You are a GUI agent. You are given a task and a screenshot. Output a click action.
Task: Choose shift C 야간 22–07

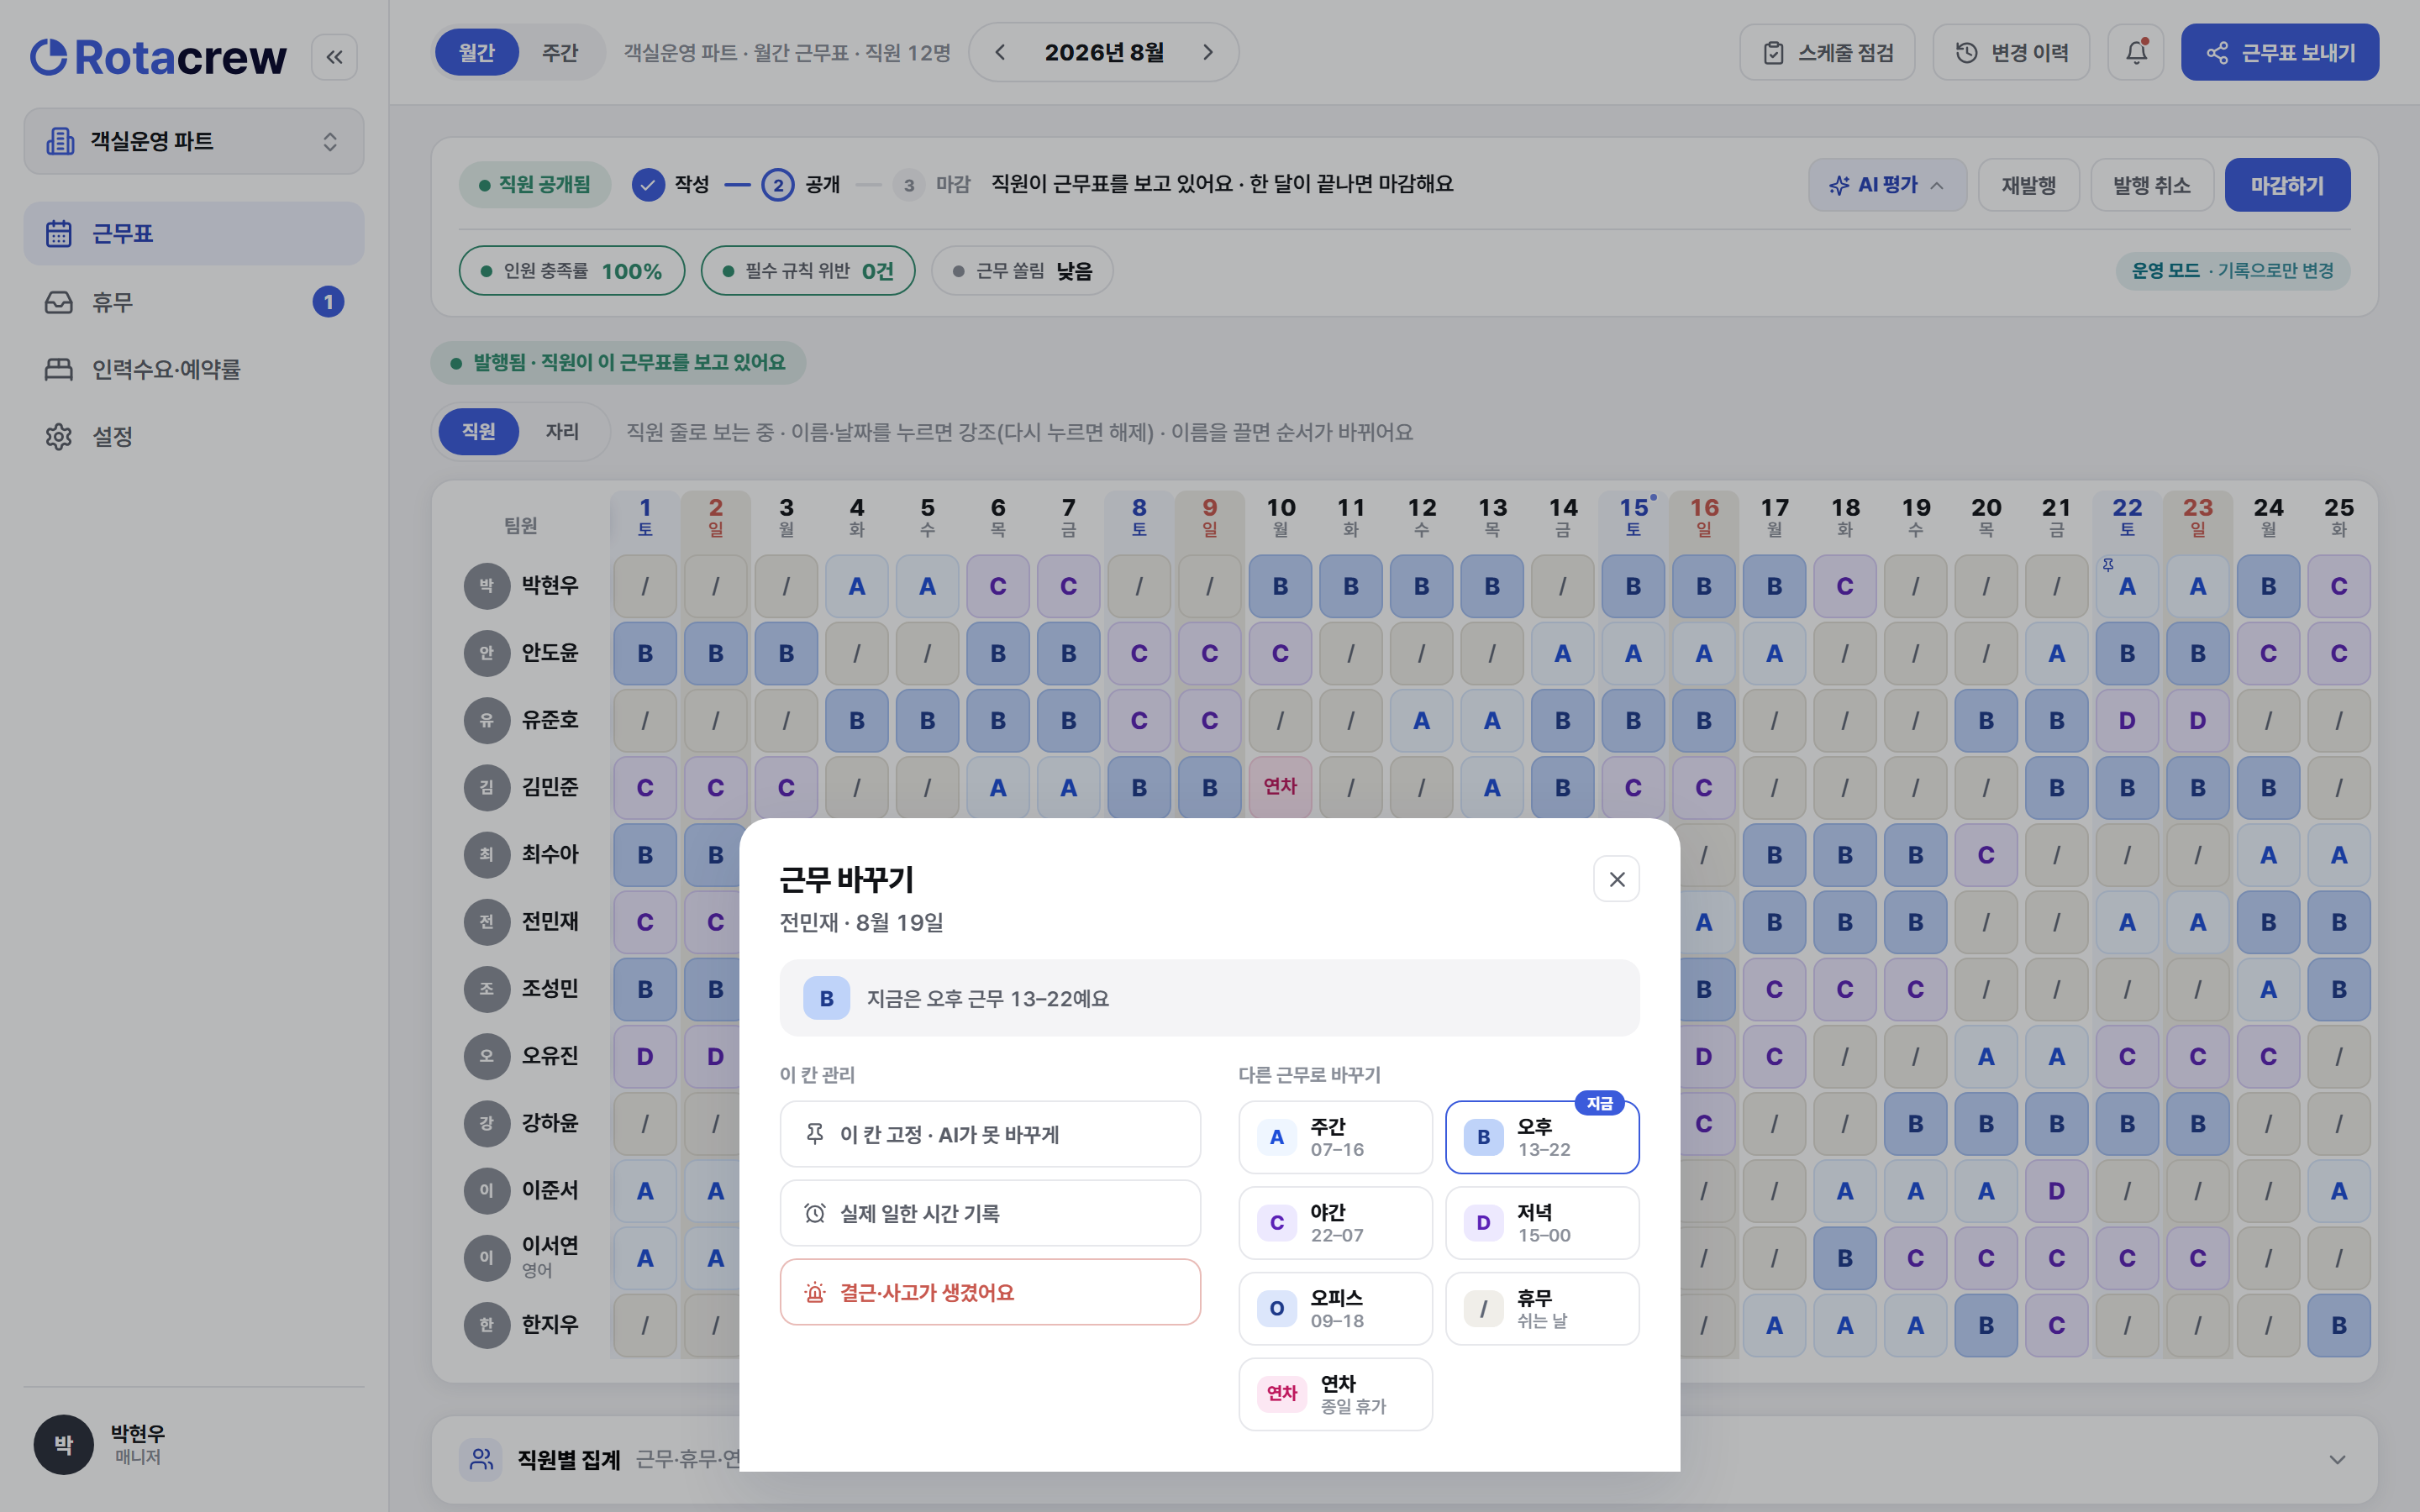coord(1335,1223)
